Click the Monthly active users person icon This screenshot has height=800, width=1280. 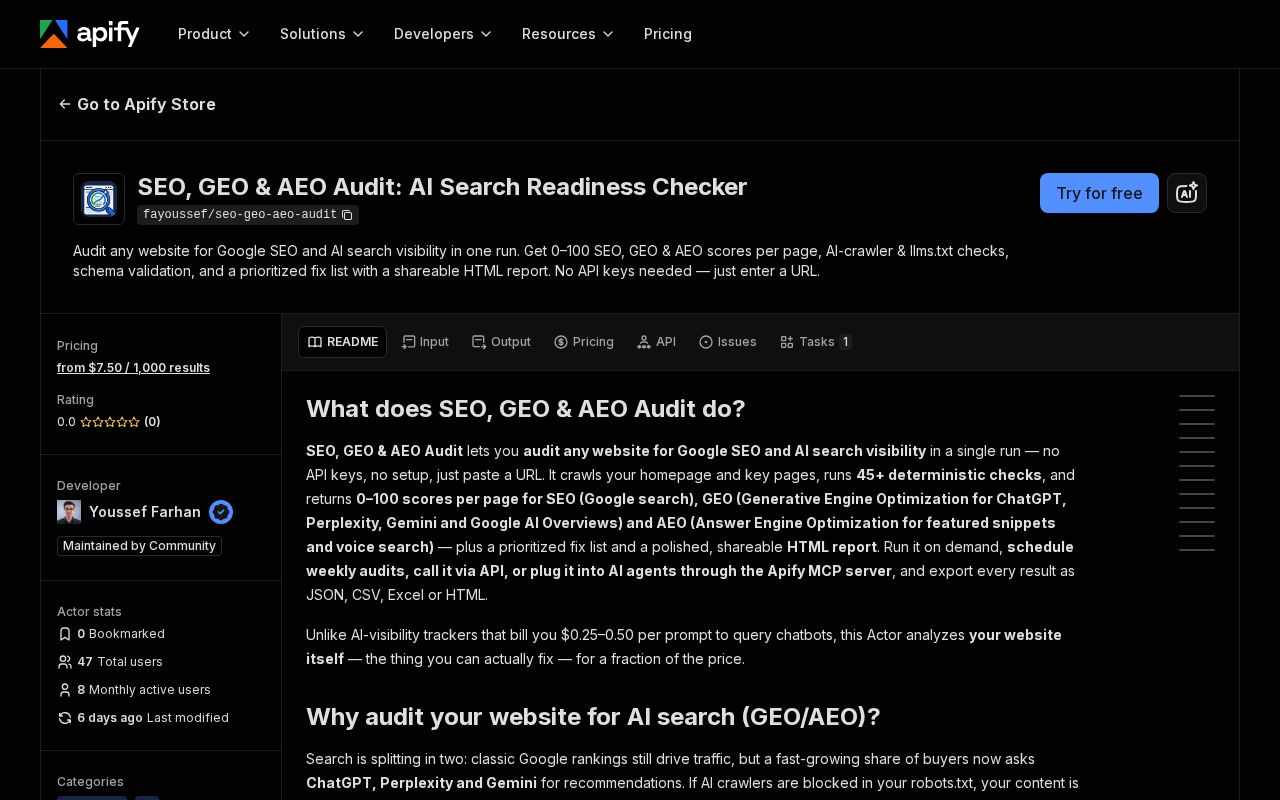pos(65,690)
